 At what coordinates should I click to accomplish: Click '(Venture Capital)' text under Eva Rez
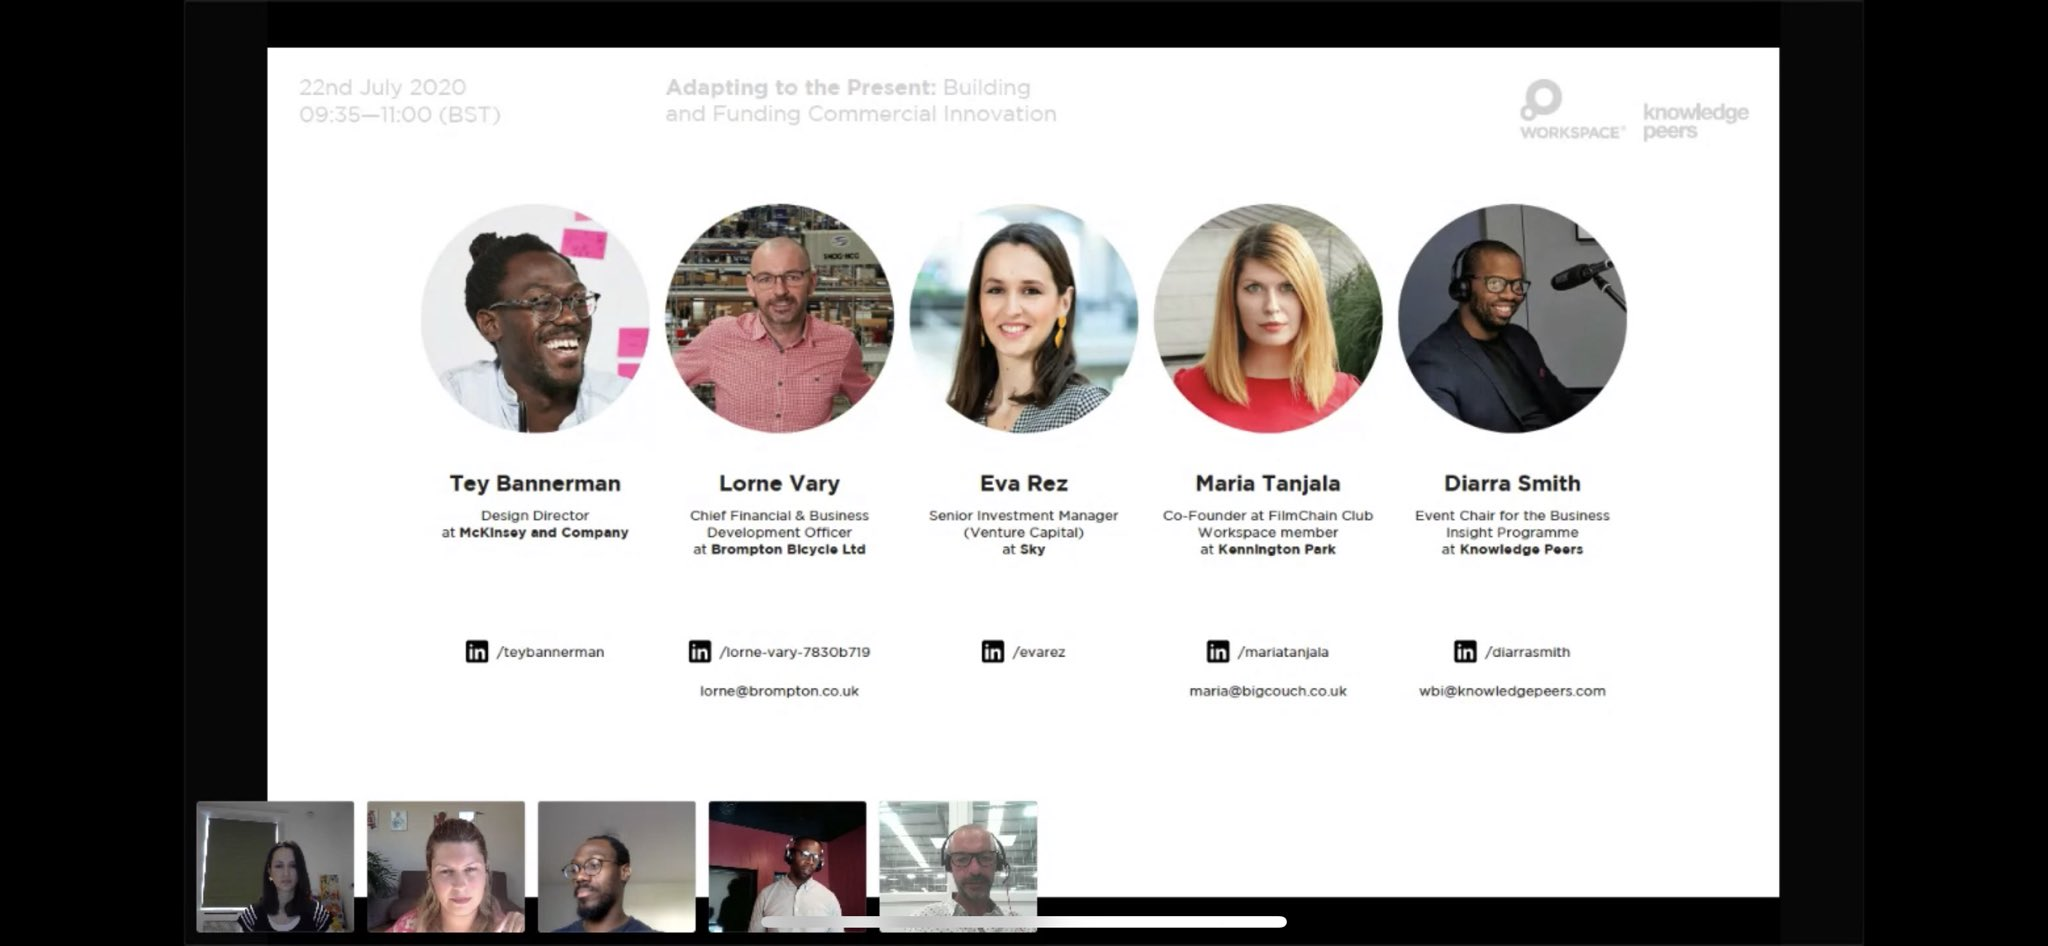click(1024, 533)
